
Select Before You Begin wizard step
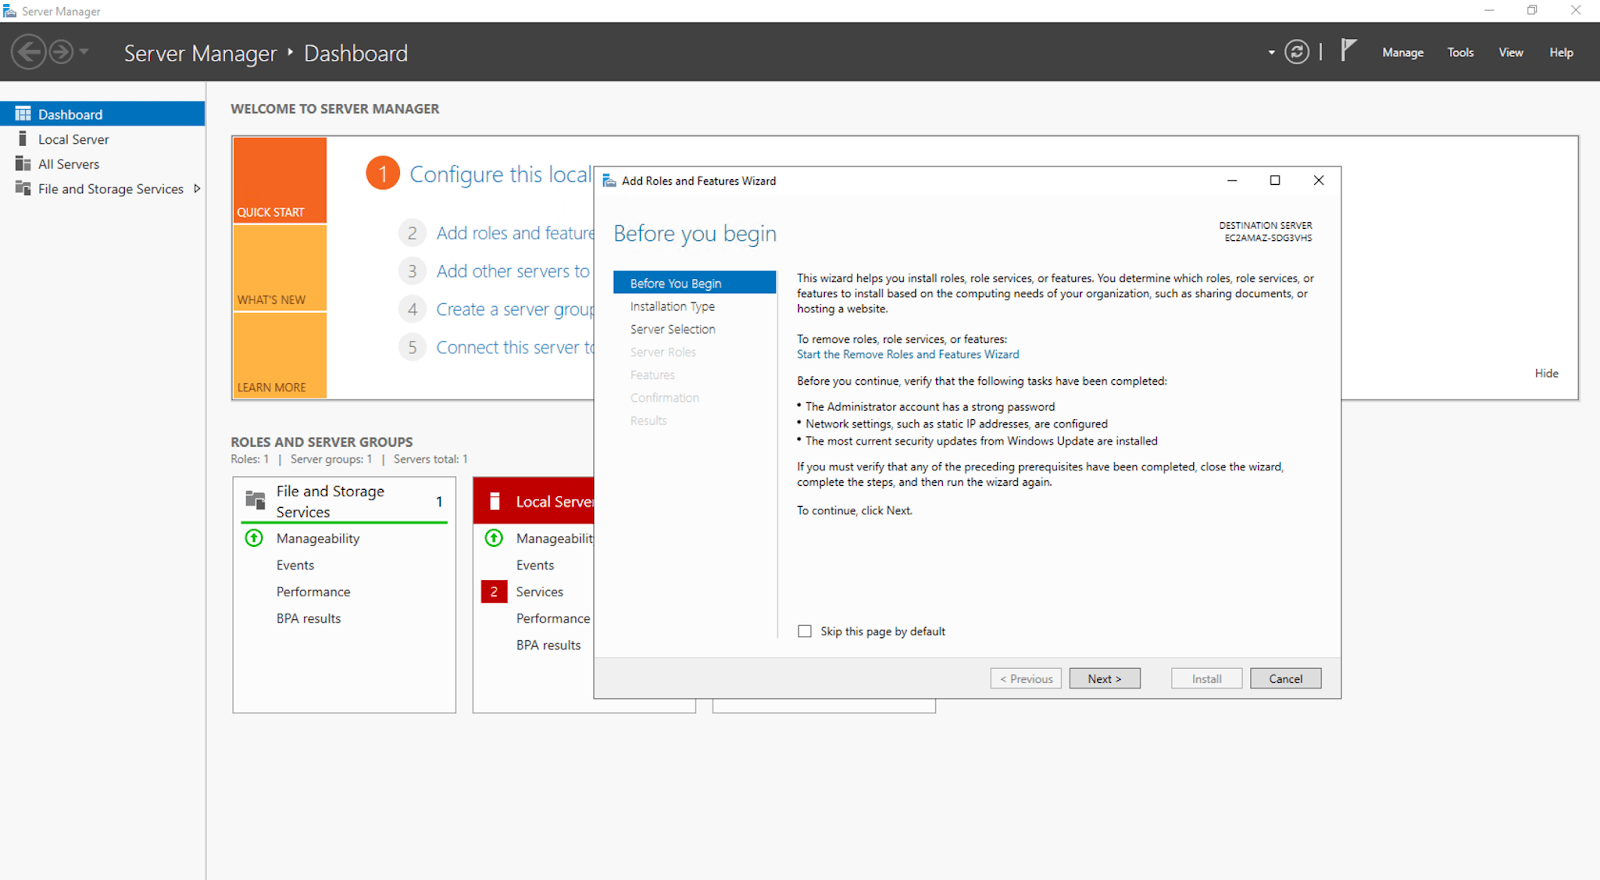pyautogui.click(x=694, y=283)
